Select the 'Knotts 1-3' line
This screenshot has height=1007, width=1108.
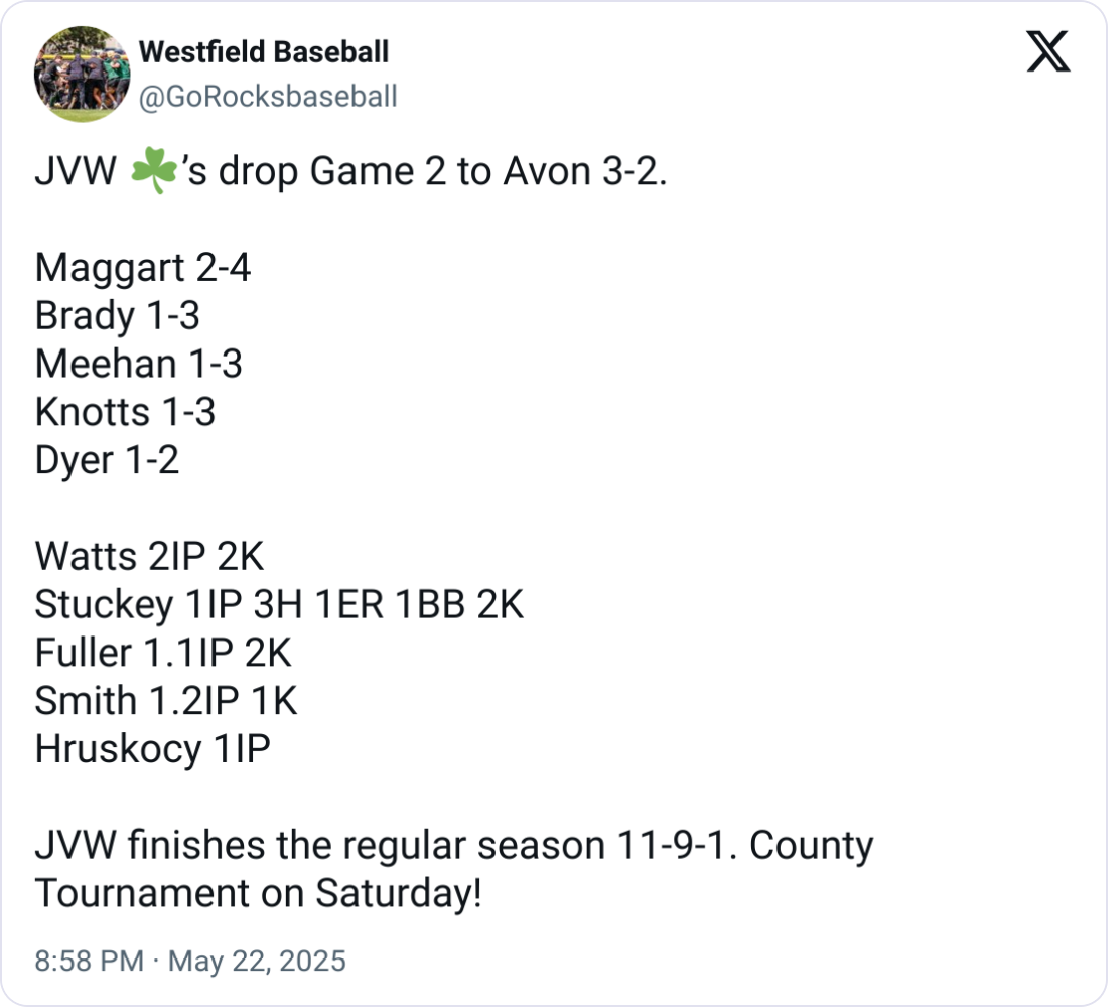coord(126,412)
